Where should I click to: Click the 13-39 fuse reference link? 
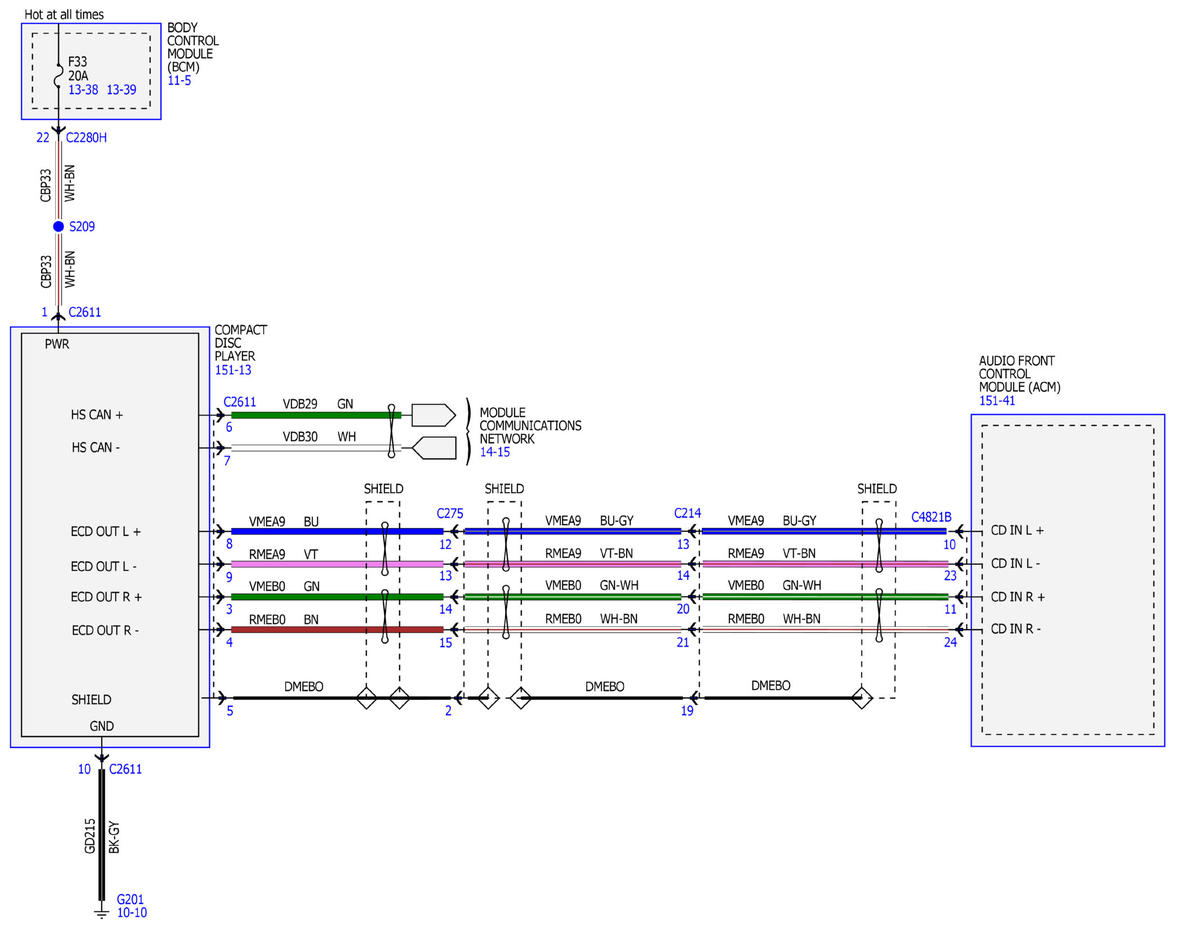pyautogui.click(x=122, y=89)
